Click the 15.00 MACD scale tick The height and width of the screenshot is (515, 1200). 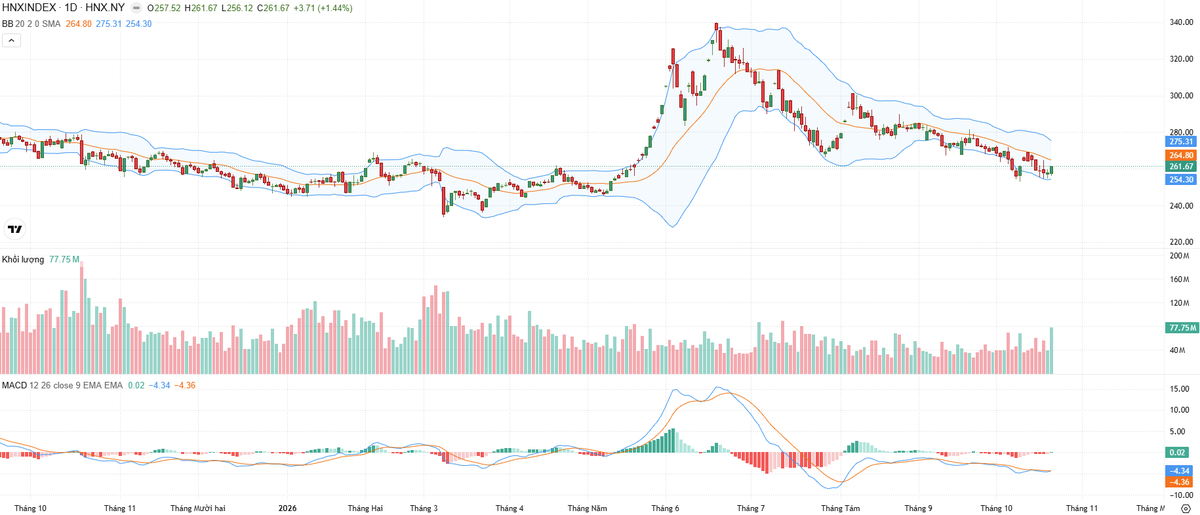tap(1182, 389)
